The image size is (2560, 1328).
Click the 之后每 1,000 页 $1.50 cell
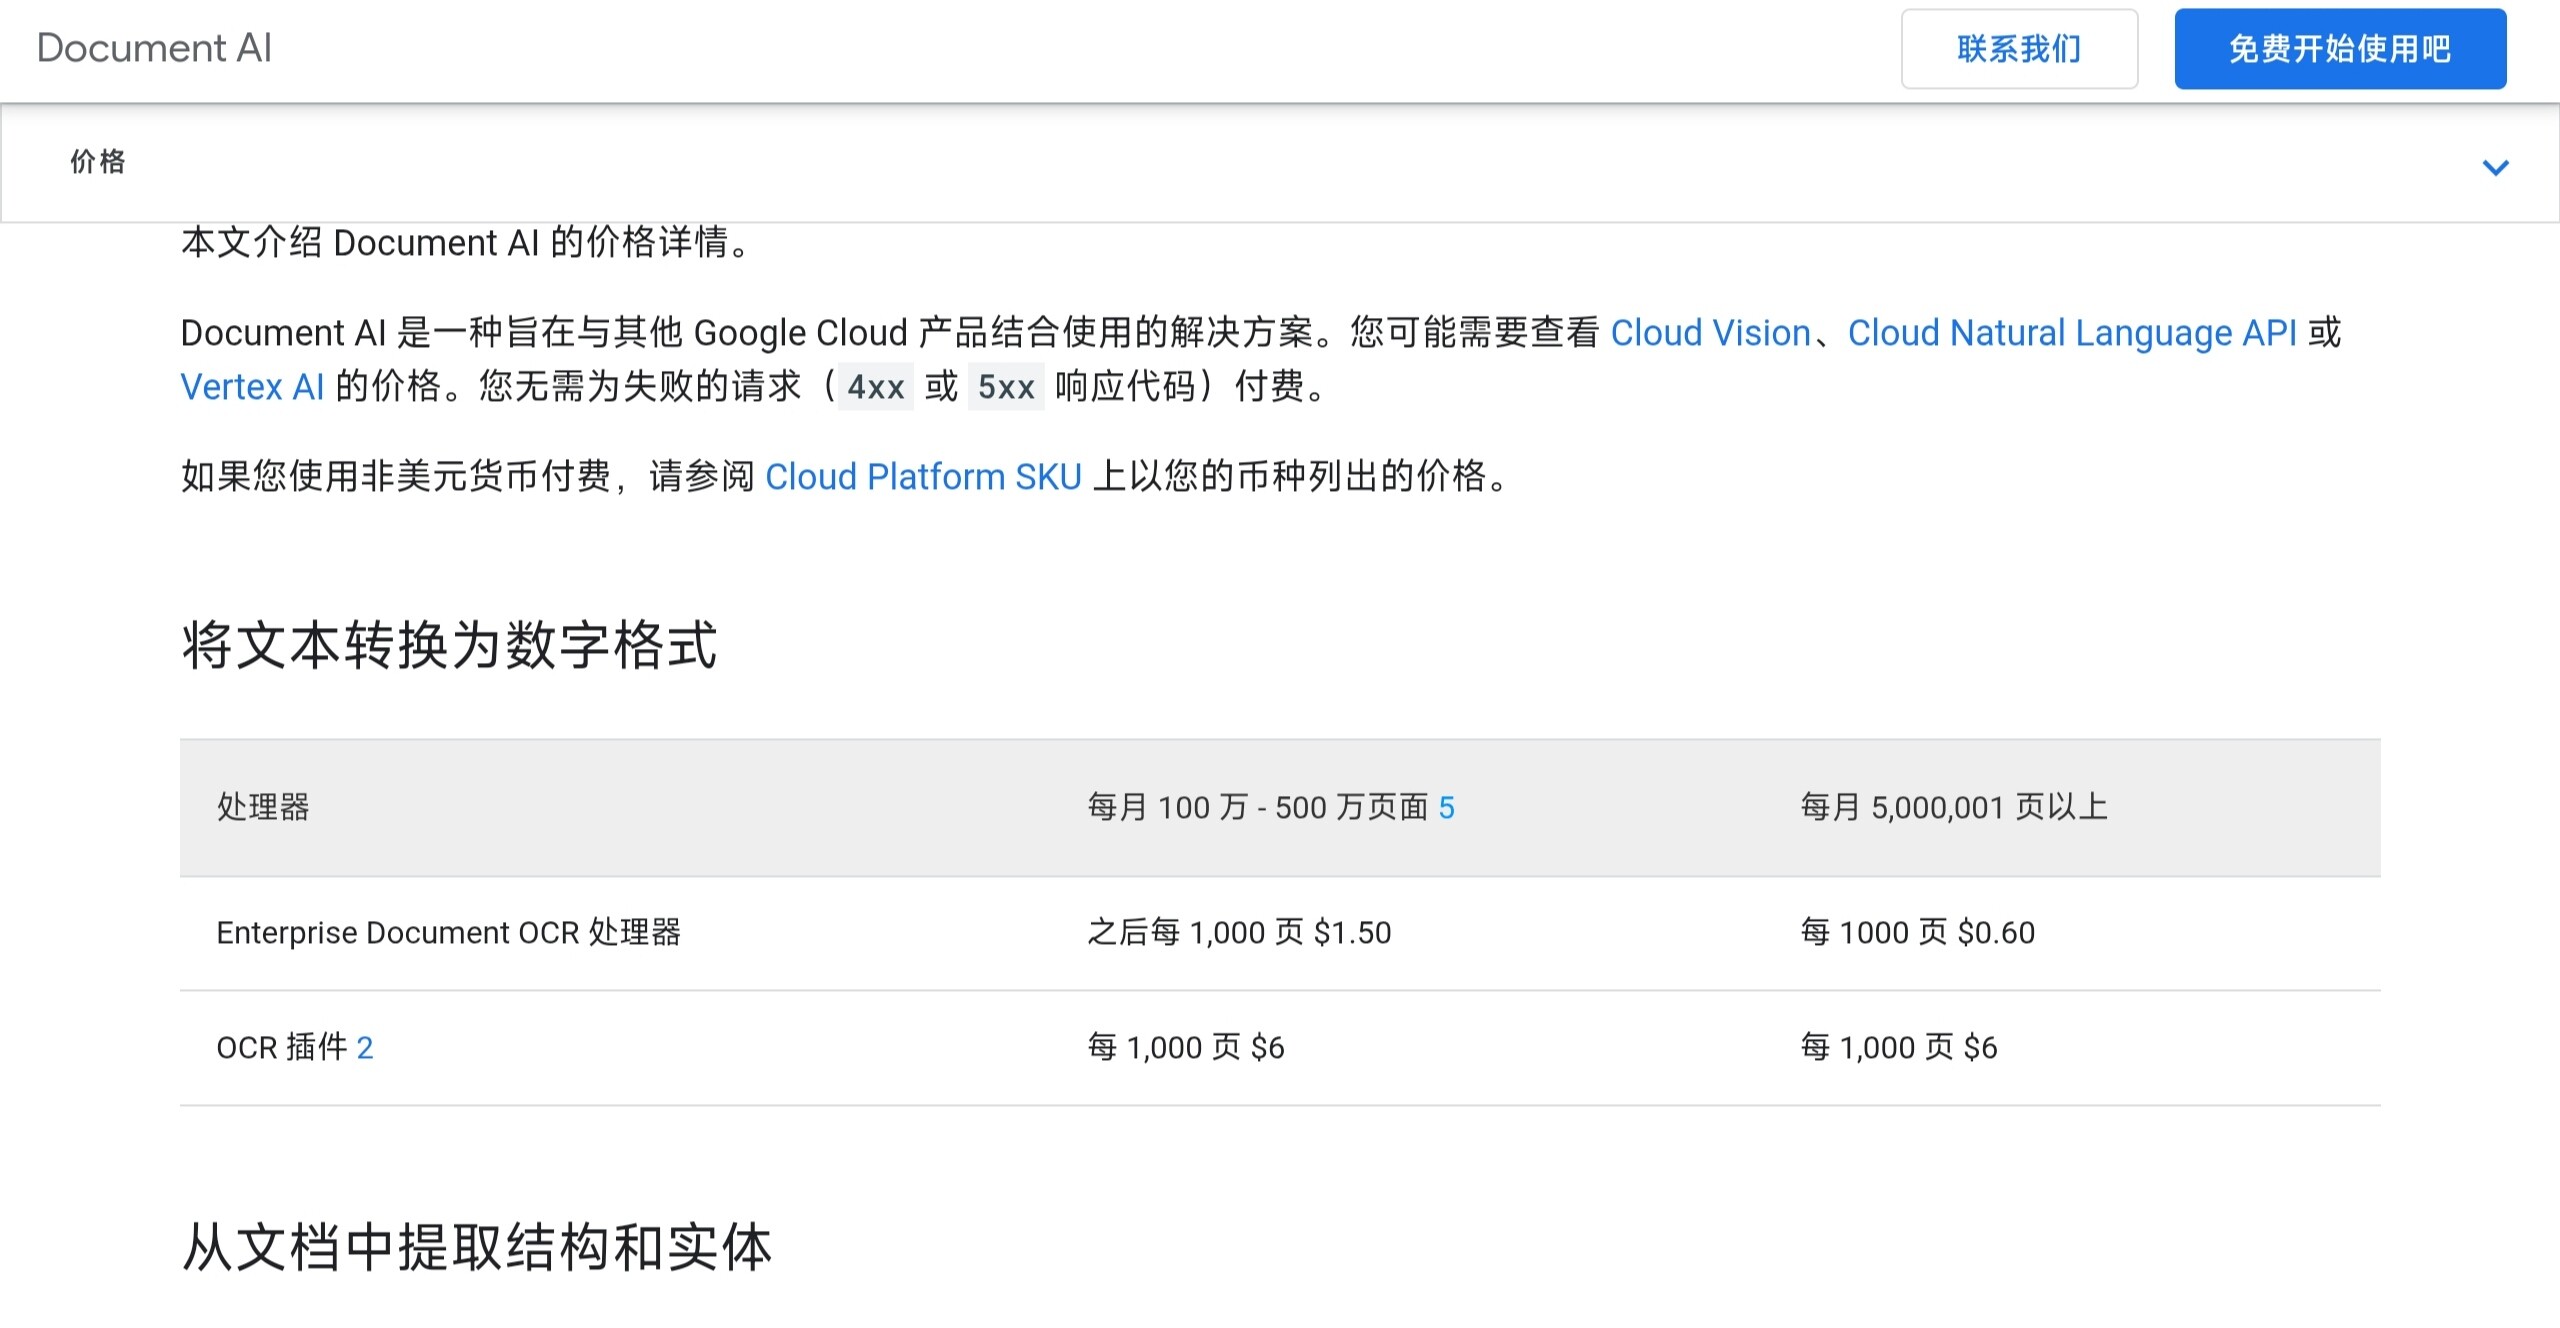1239,932
